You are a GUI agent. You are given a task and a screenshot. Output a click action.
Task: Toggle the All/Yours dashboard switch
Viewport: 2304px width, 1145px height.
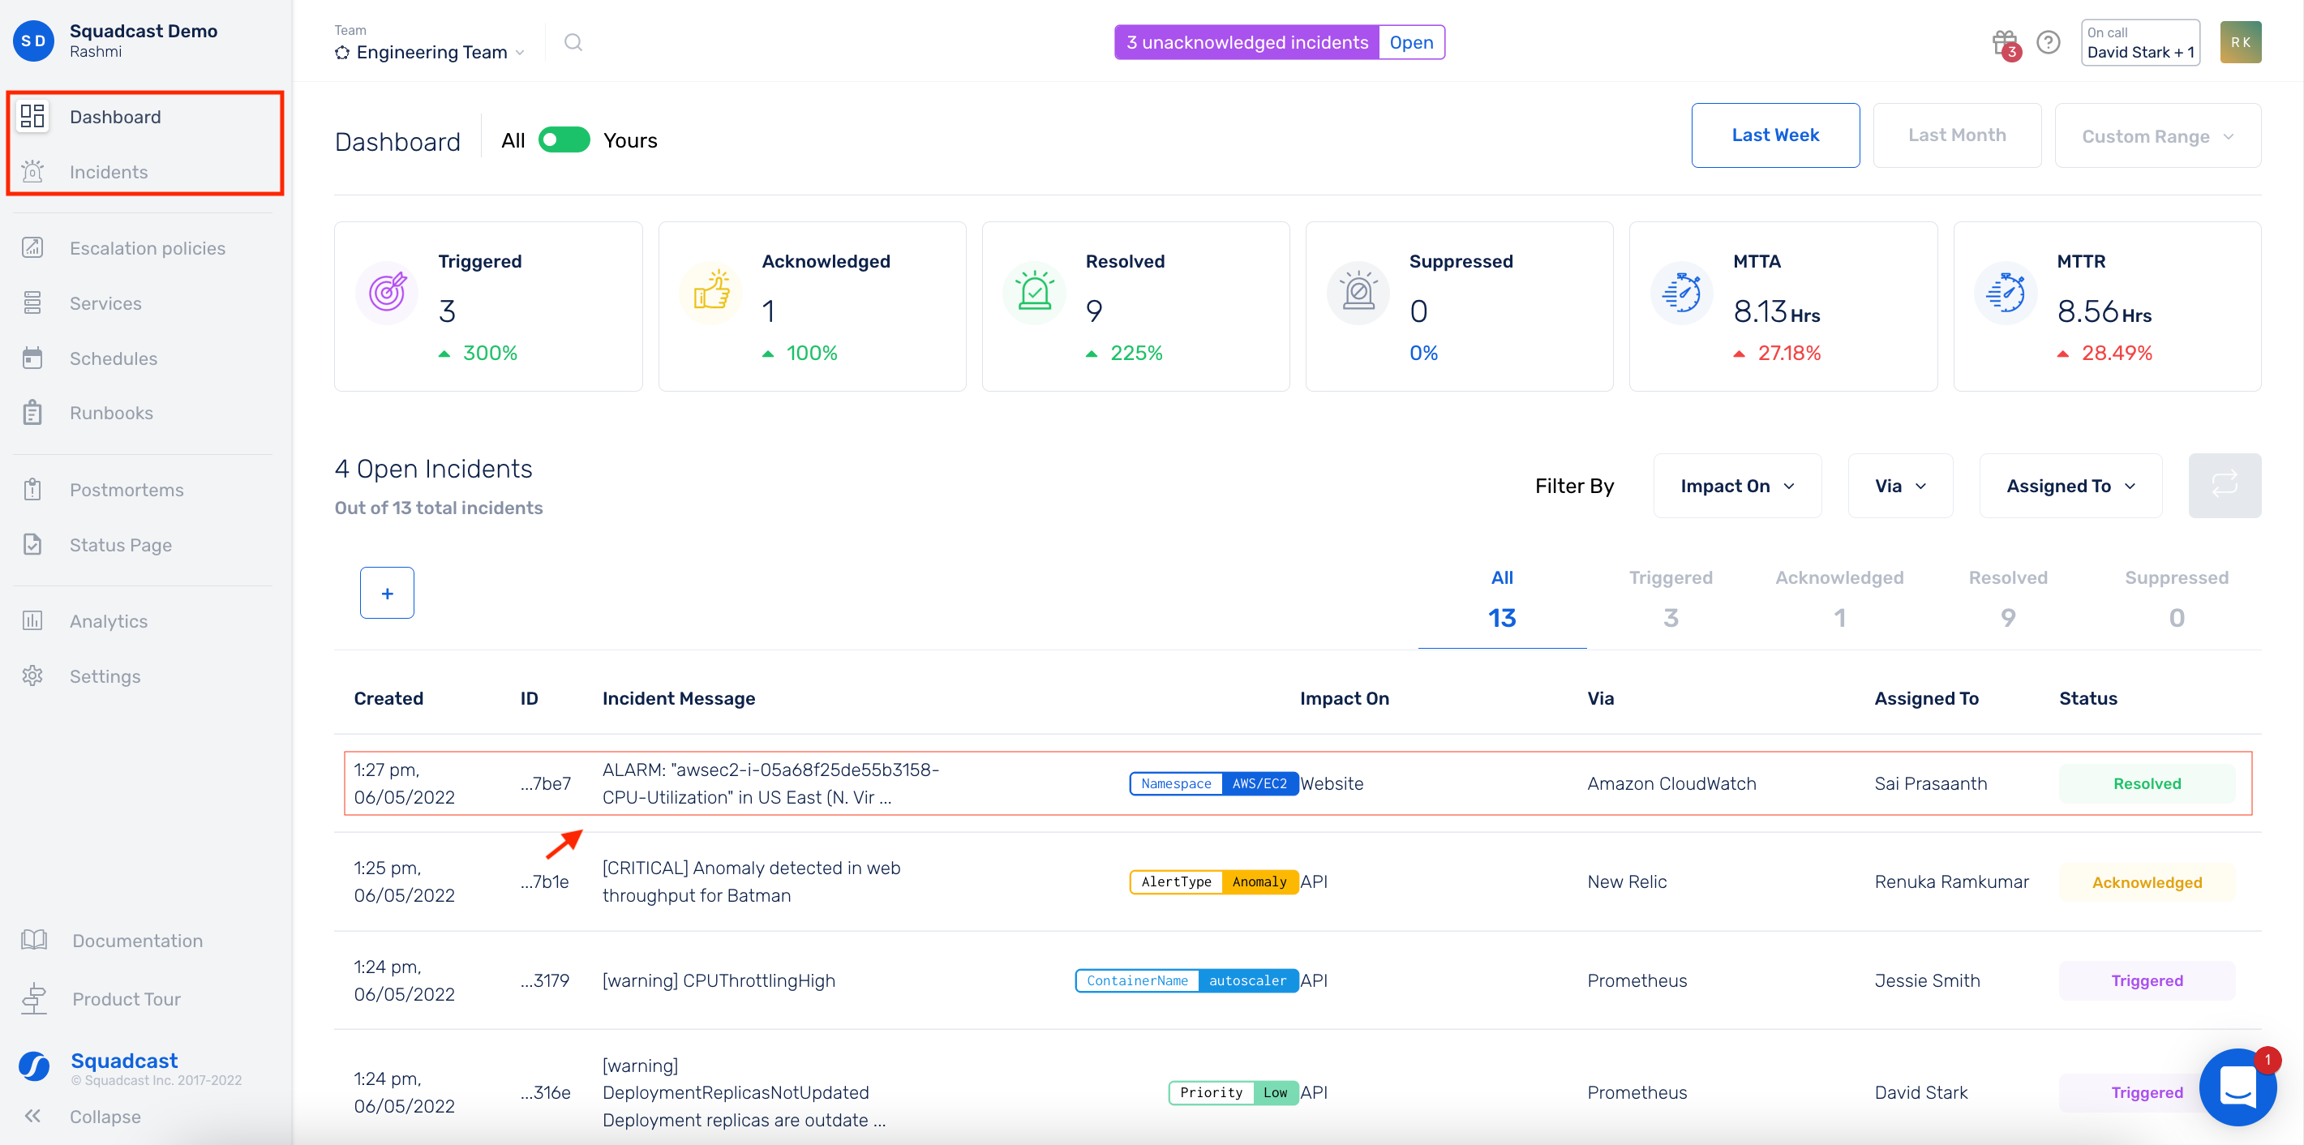click(564, 140)
